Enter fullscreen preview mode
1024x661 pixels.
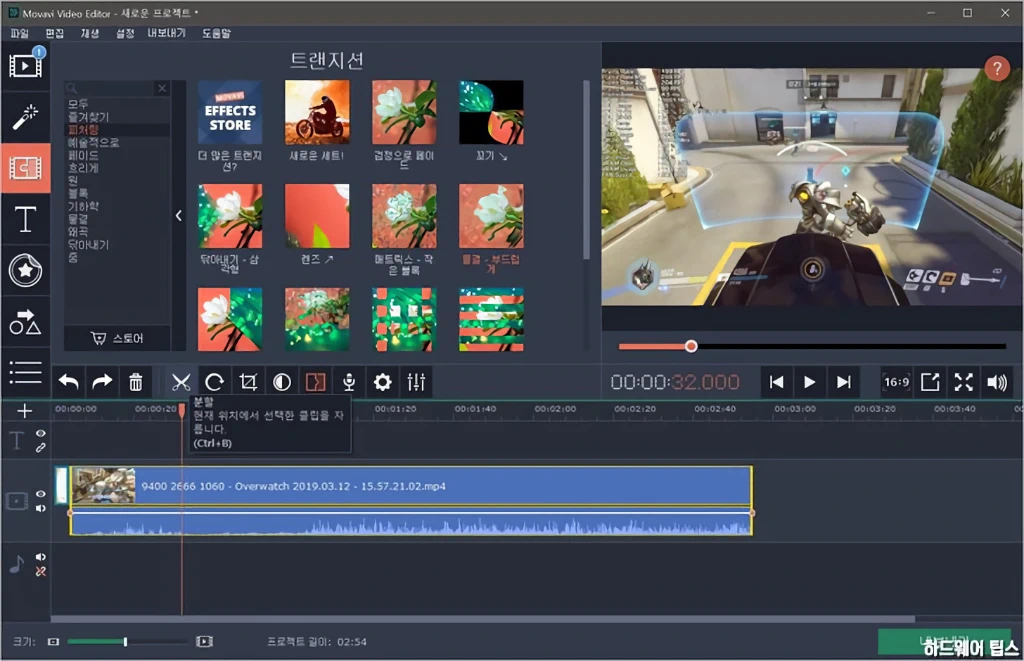point(963,382)
